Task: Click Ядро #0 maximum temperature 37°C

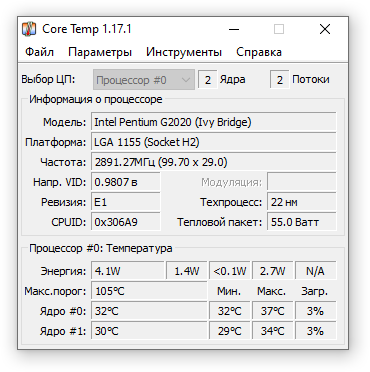Action: (x=273, y=311)
